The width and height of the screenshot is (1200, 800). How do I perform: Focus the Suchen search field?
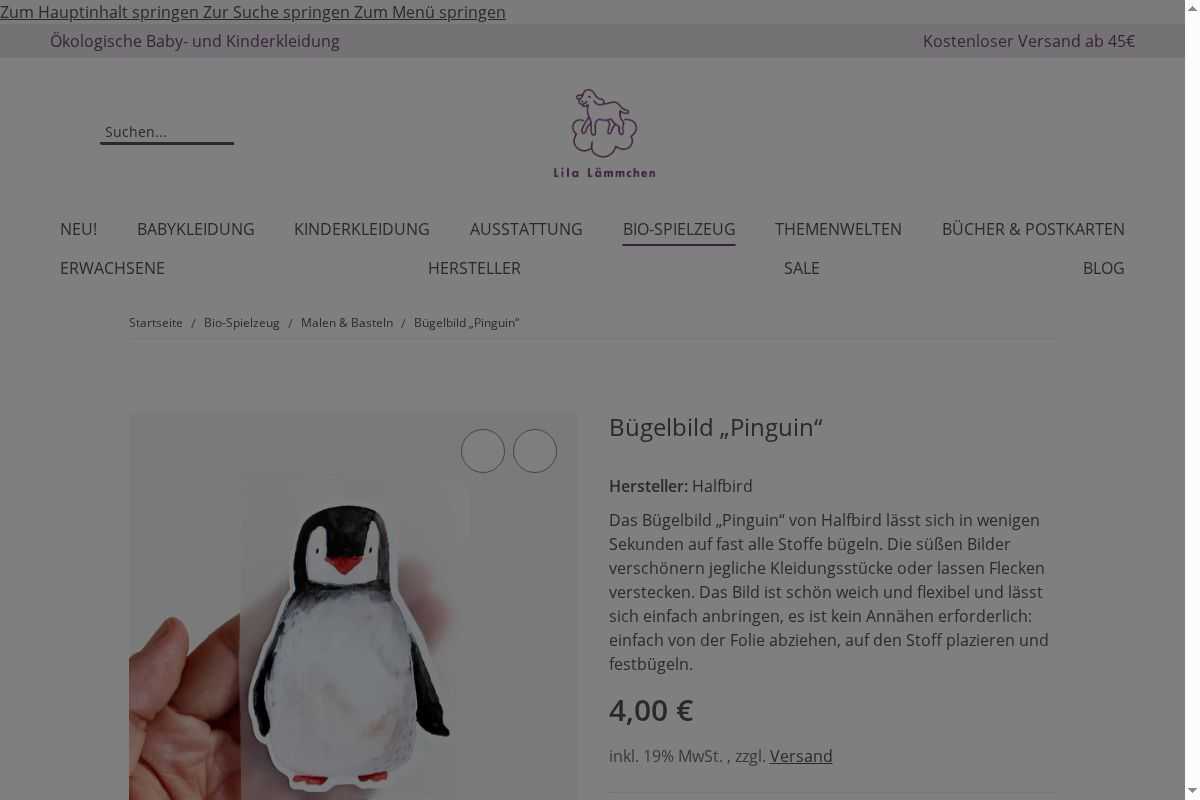click(167, 132)
